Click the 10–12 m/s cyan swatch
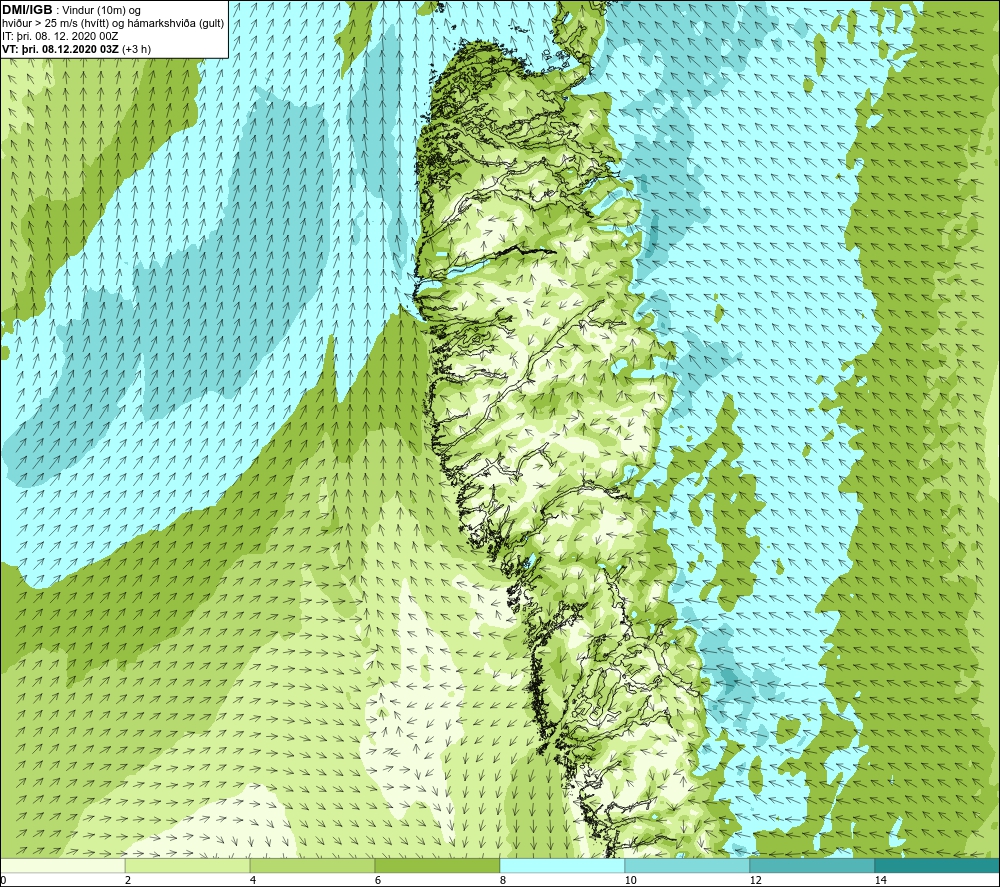 (x=688, y=865)
